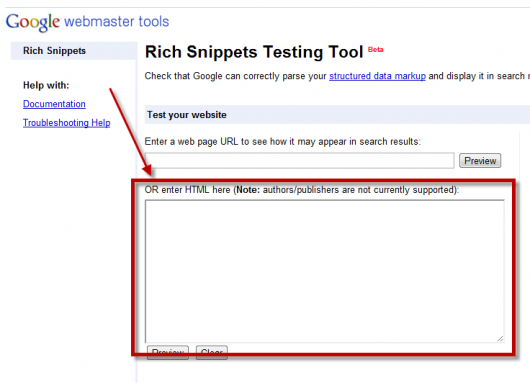The image size is (530, 383).
Task: Click the red Beta label
Action: (x=376, y=50)
